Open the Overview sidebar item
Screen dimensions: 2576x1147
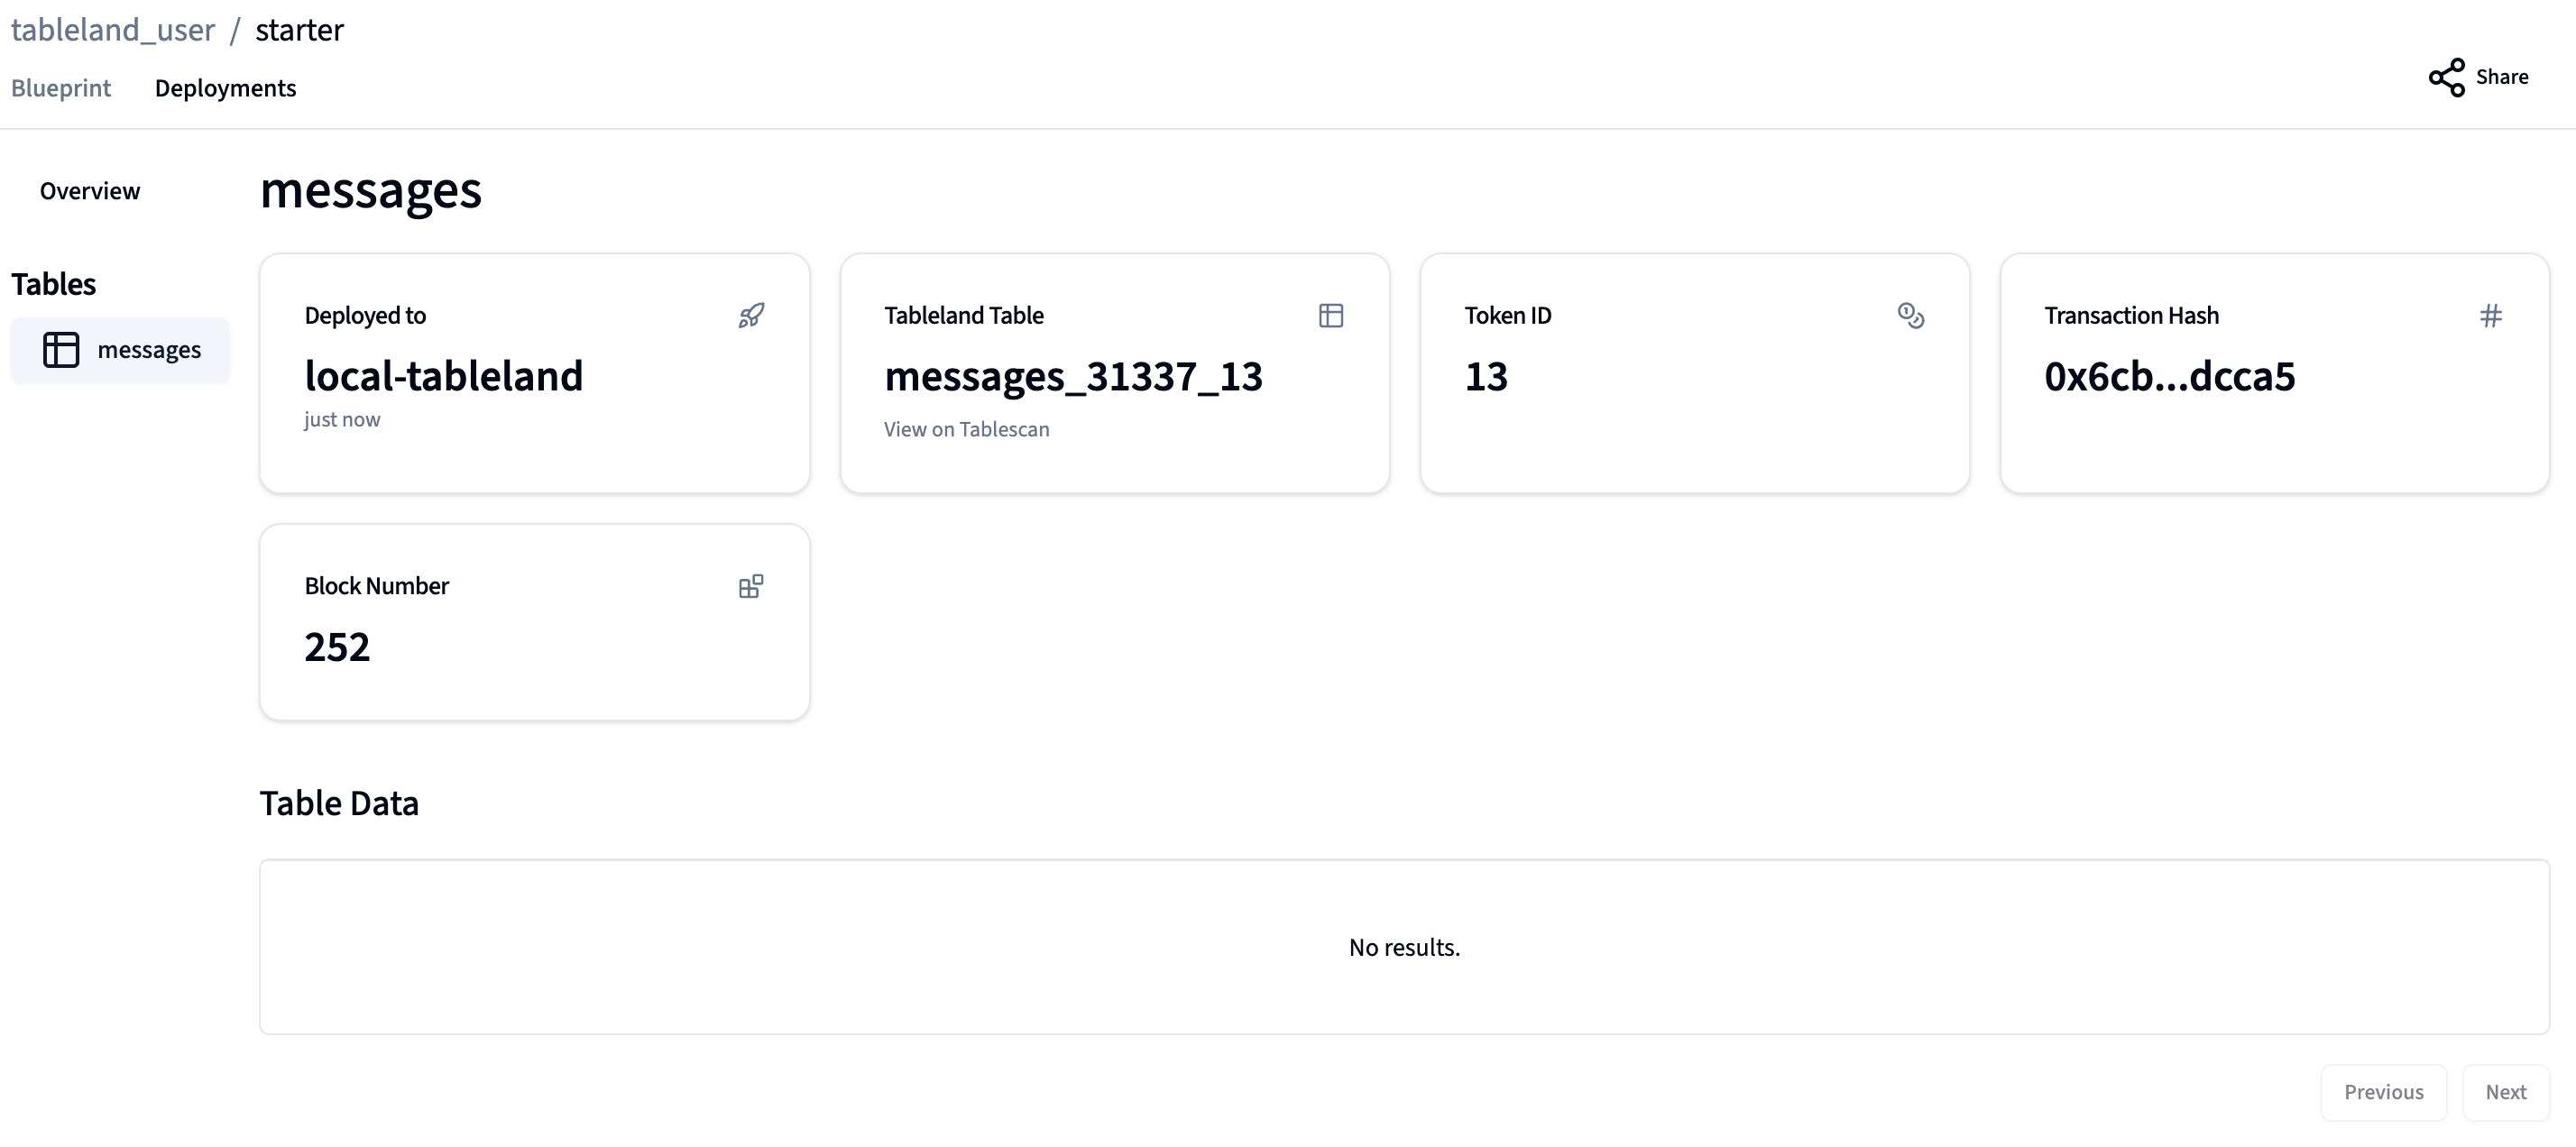point(90,191)
